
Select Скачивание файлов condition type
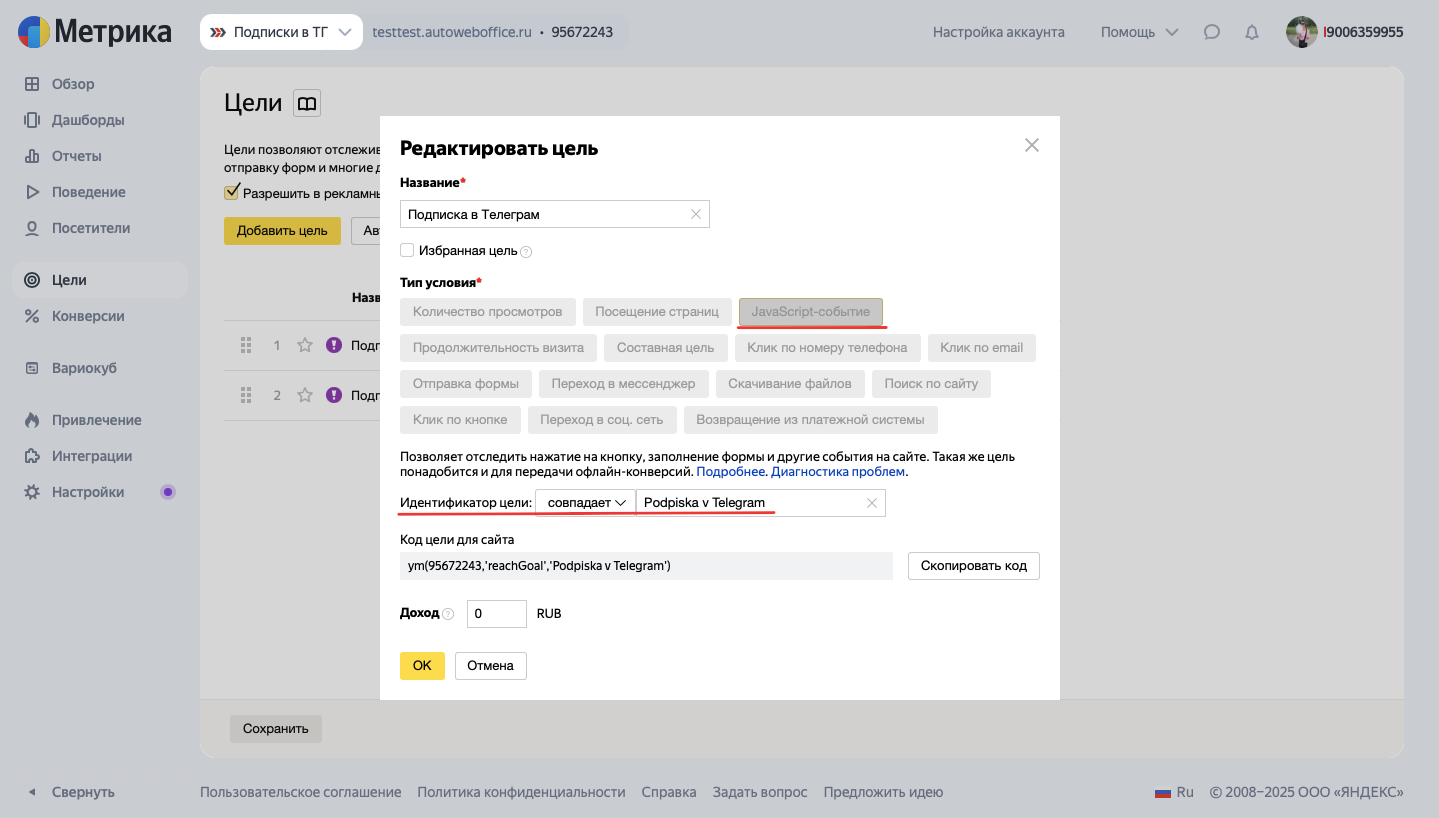[x=790, y=384]
